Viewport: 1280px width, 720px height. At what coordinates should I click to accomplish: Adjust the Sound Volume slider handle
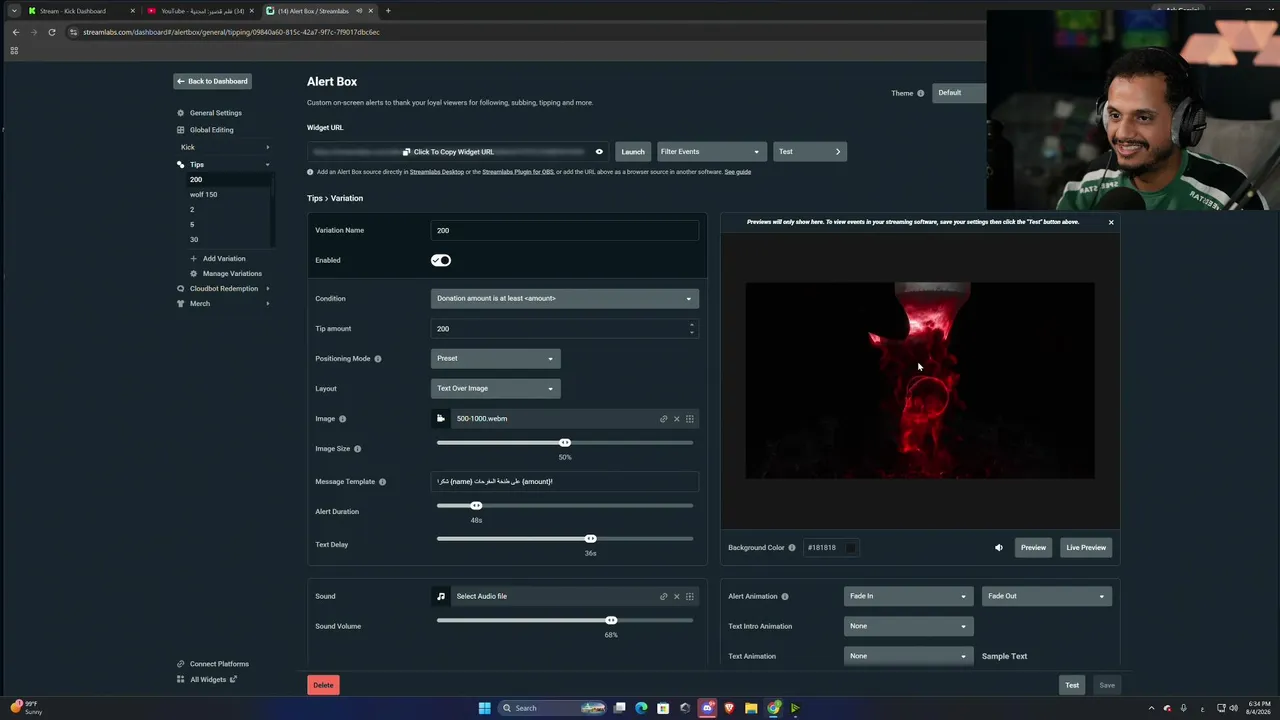coord(611,621)
